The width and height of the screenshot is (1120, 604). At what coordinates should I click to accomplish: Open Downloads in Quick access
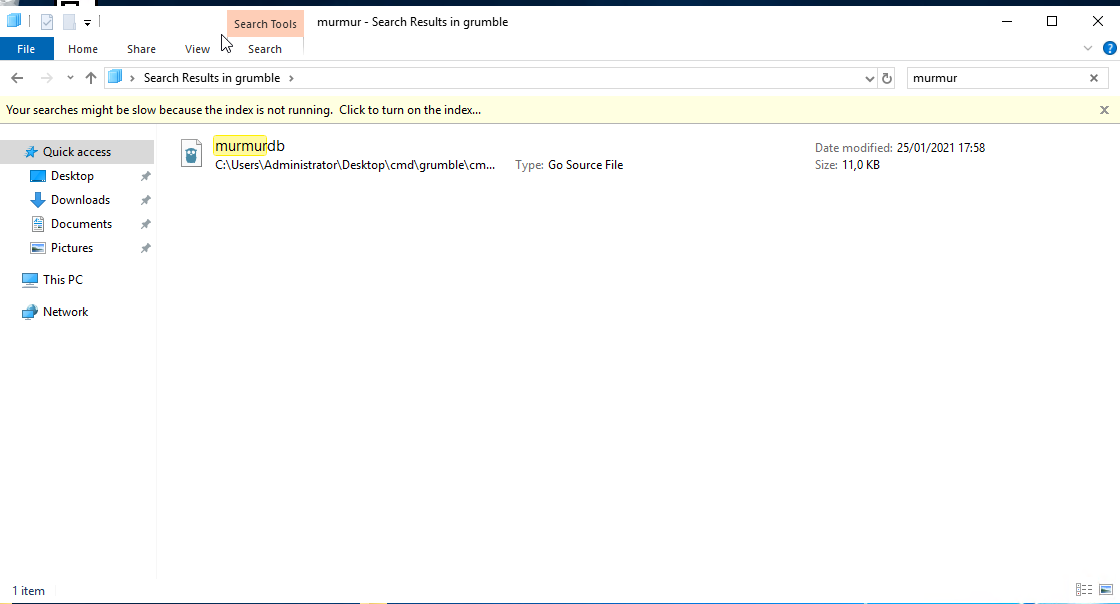tap(80, 200)
